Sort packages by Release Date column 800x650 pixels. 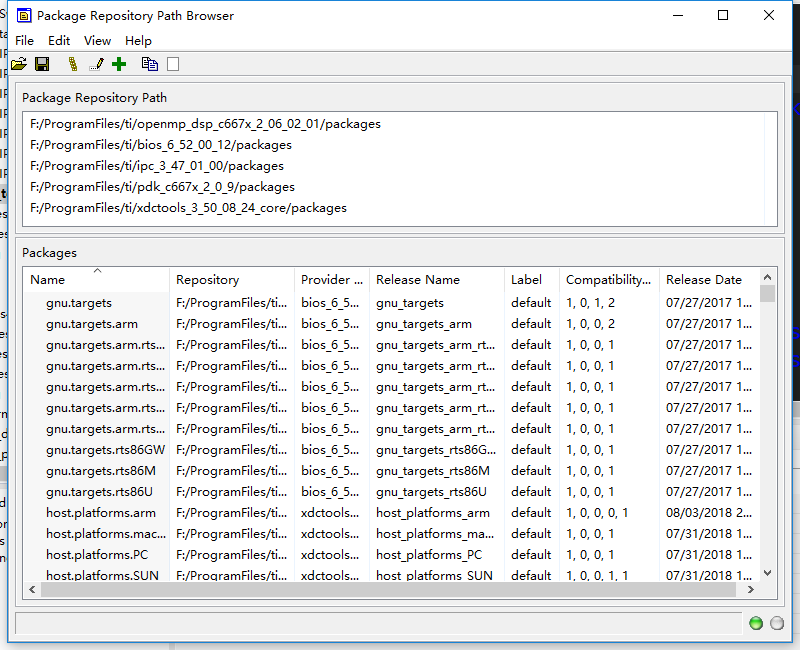pos(703,279)
